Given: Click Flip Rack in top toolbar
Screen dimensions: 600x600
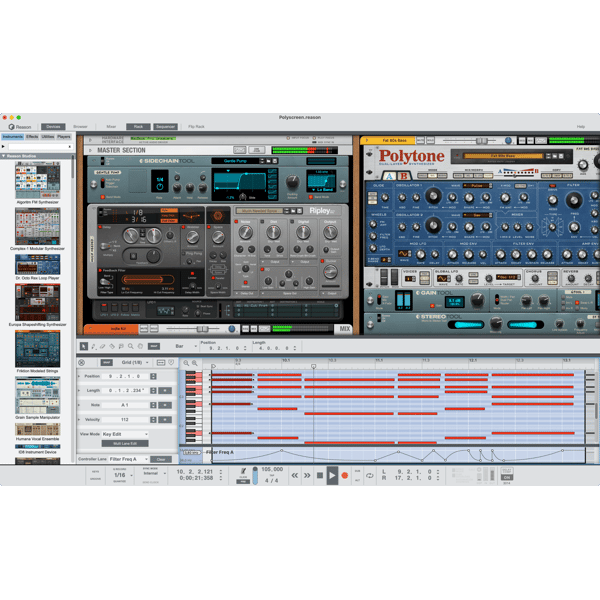Looking at the screenshot, I should (x=196, y=127).
